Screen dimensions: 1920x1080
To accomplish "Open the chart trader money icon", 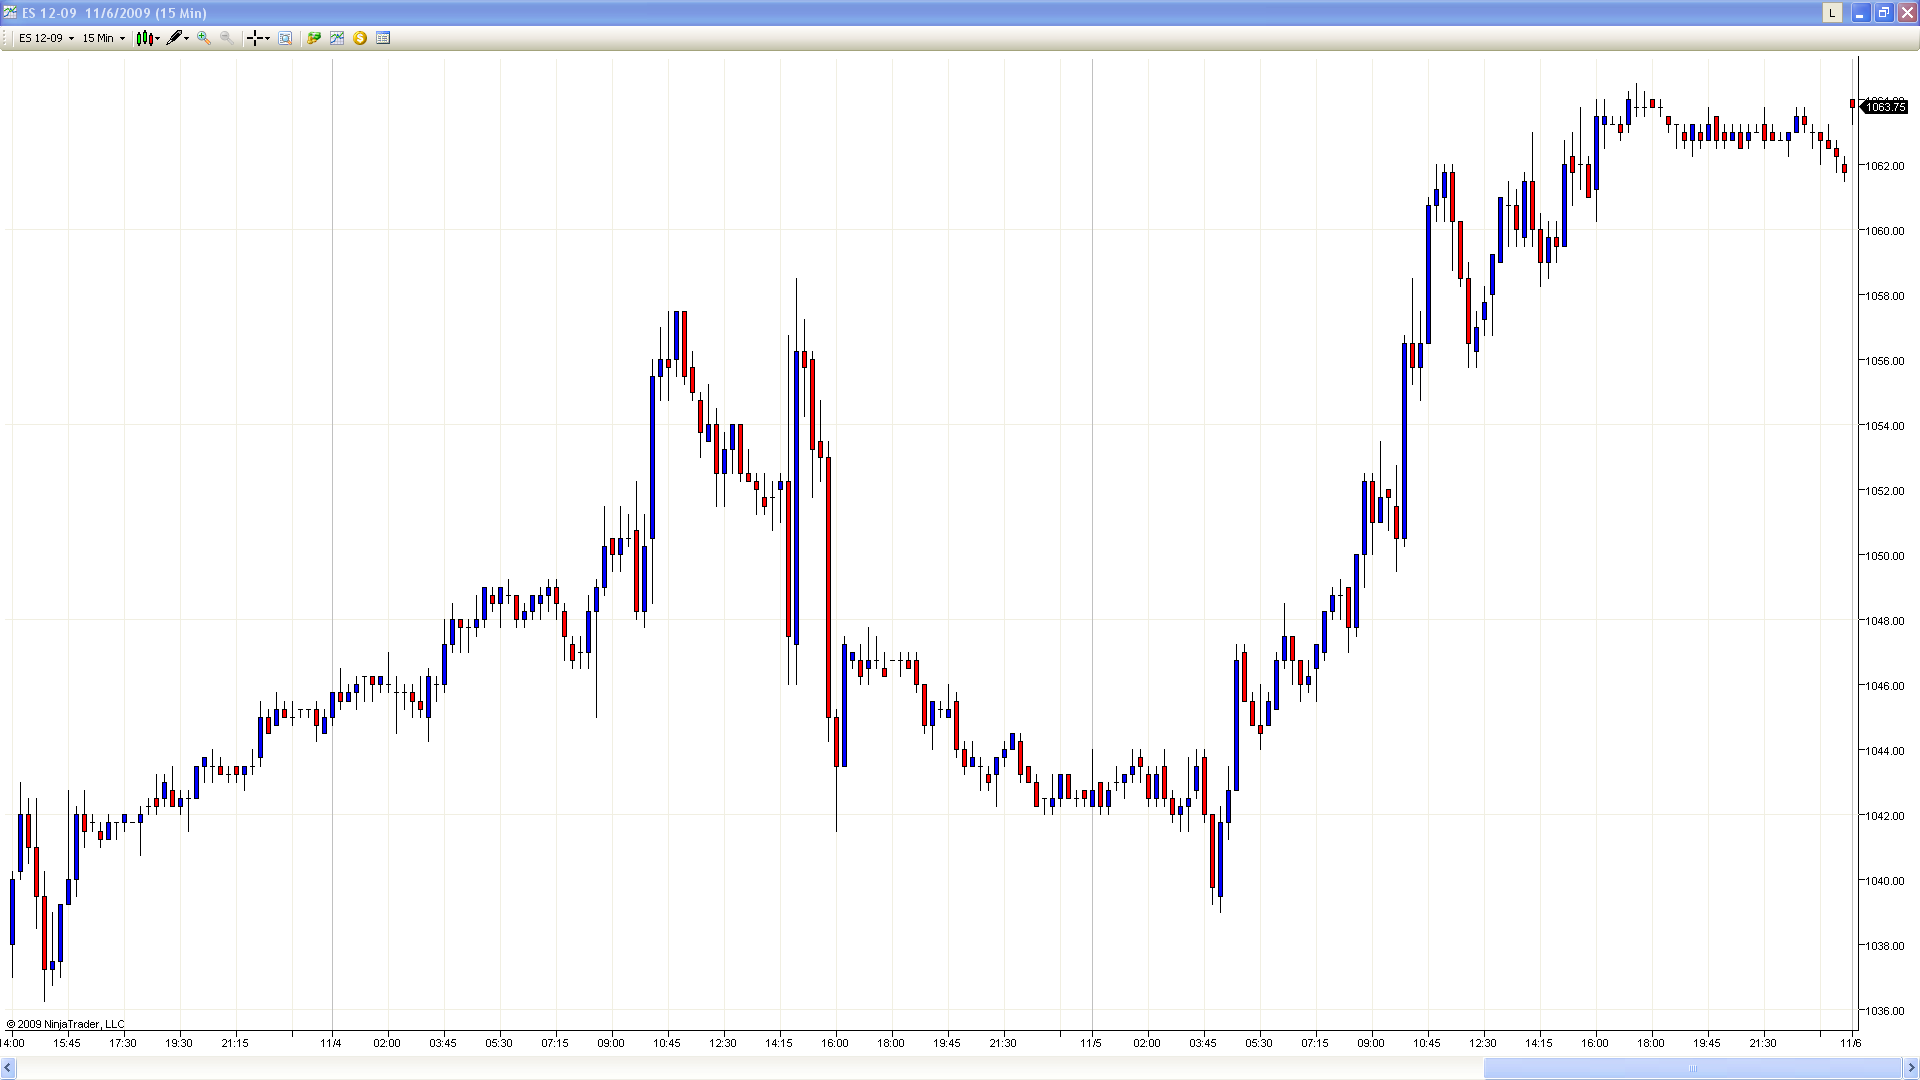I will pyautogui.click(x=314, y=38).
